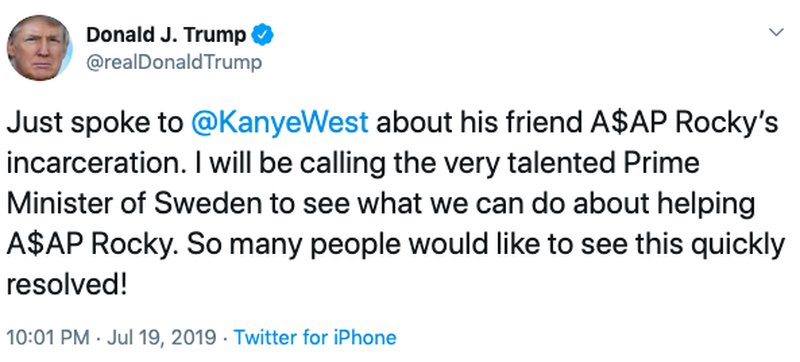Click "Just spoke to" opening text
The image size is (800, 362).
(x=94, y=124)
